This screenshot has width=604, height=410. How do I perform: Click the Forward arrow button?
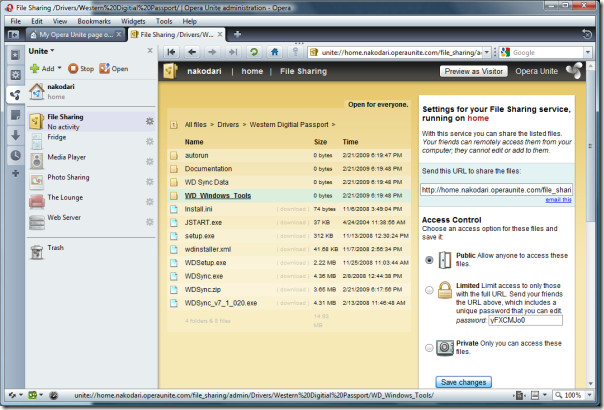212,52
